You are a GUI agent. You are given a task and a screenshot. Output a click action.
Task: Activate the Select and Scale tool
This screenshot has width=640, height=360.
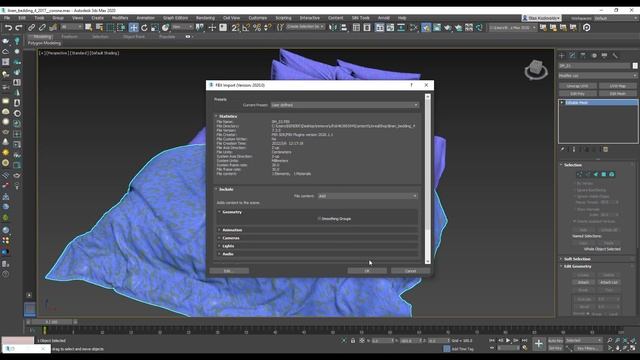[155, 28]
